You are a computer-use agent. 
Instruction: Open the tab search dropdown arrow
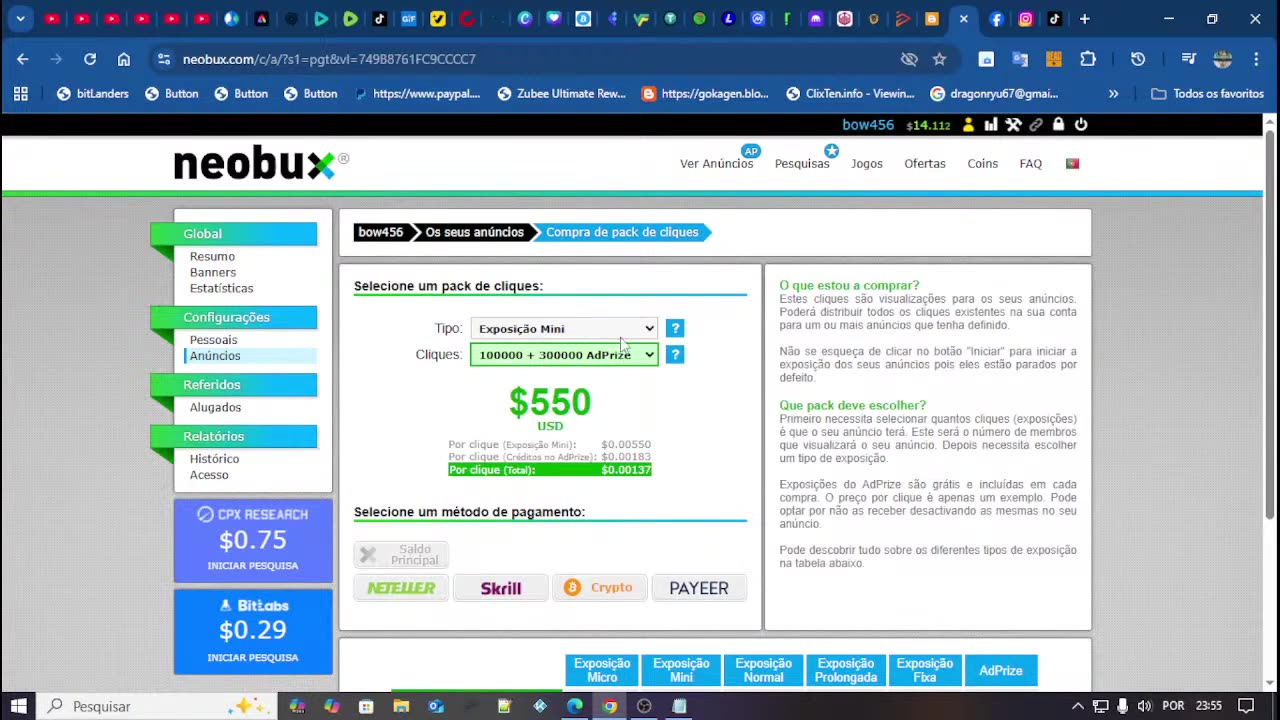pos(20,19)
